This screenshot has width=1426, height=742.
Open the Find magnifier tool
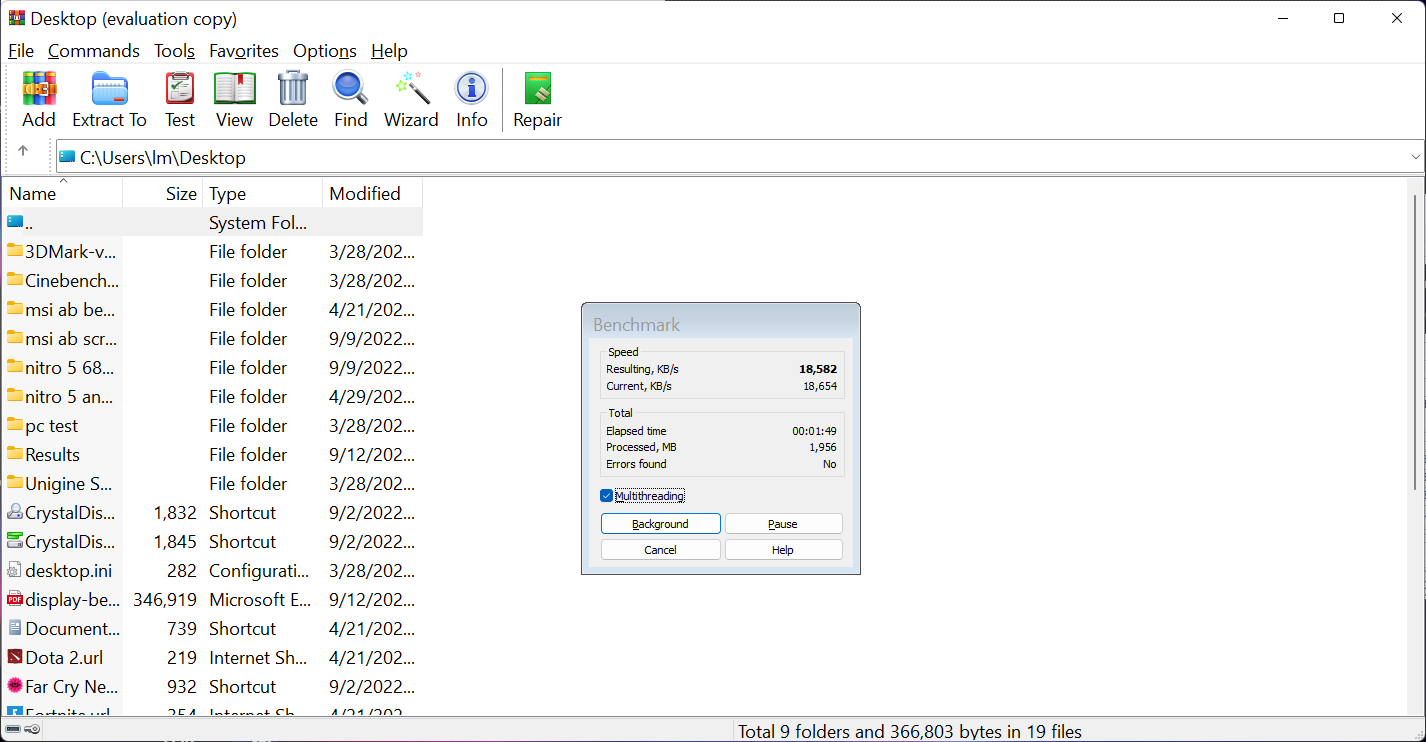tap(351, 89)
